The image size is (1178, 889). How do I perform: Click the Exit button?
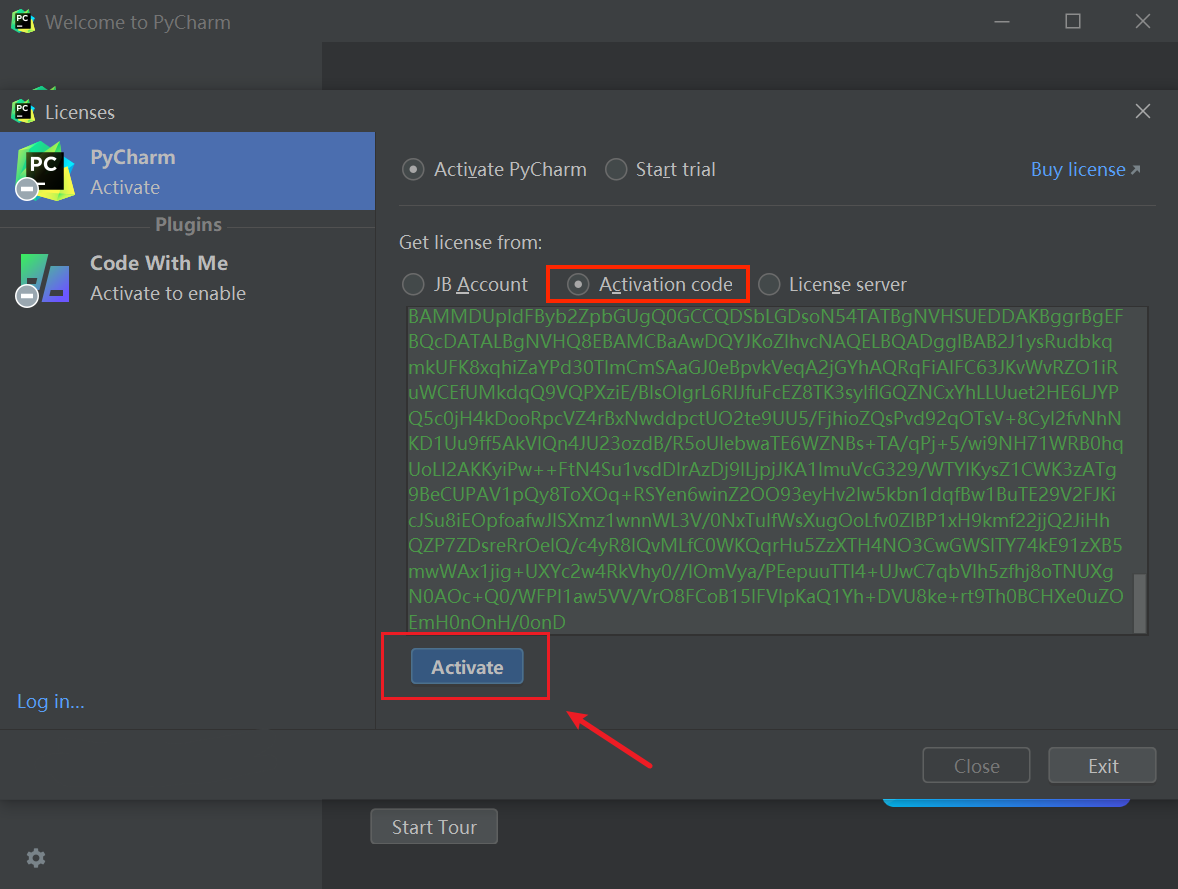click(1102, 765)
